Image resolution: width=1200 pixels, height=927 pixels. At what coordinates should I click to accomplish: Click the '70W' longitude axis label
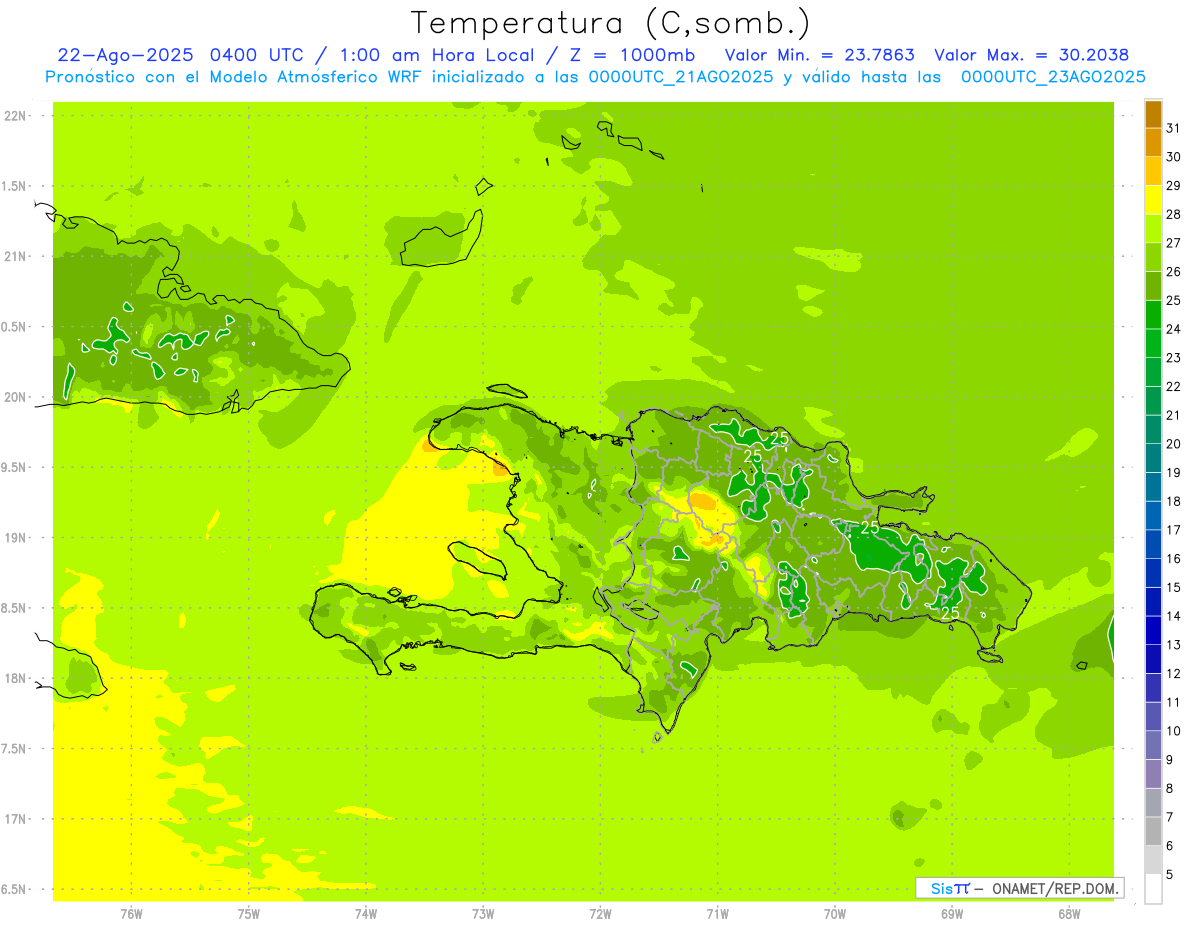[834, 913]
